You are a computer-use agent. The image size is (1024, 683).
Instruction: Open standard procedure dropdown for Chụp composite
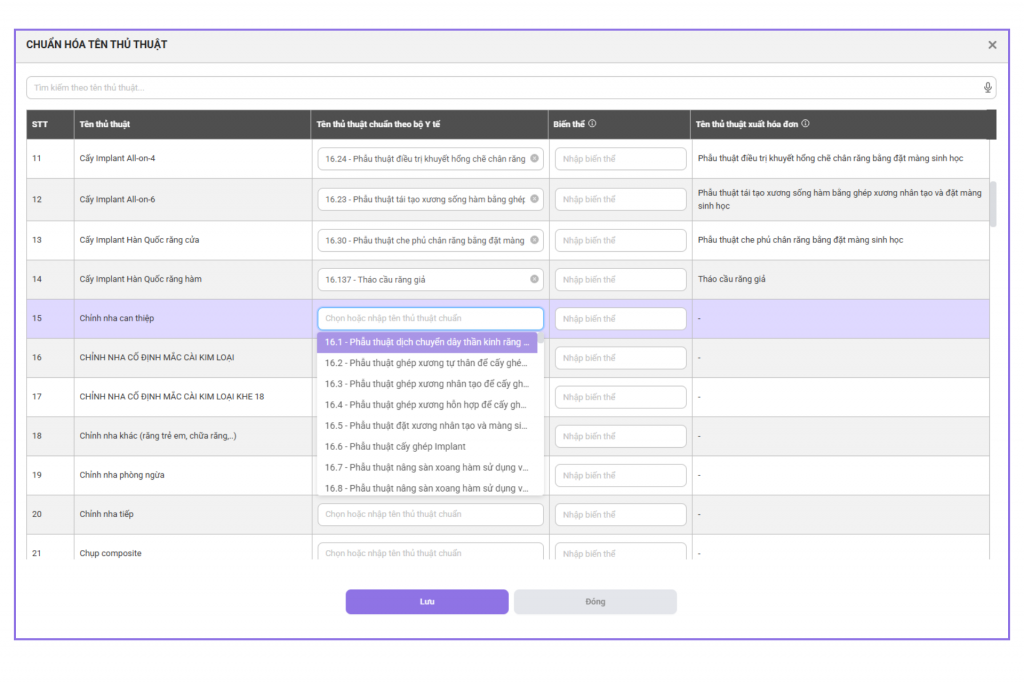pyautogui.click(x=430, y=552)
